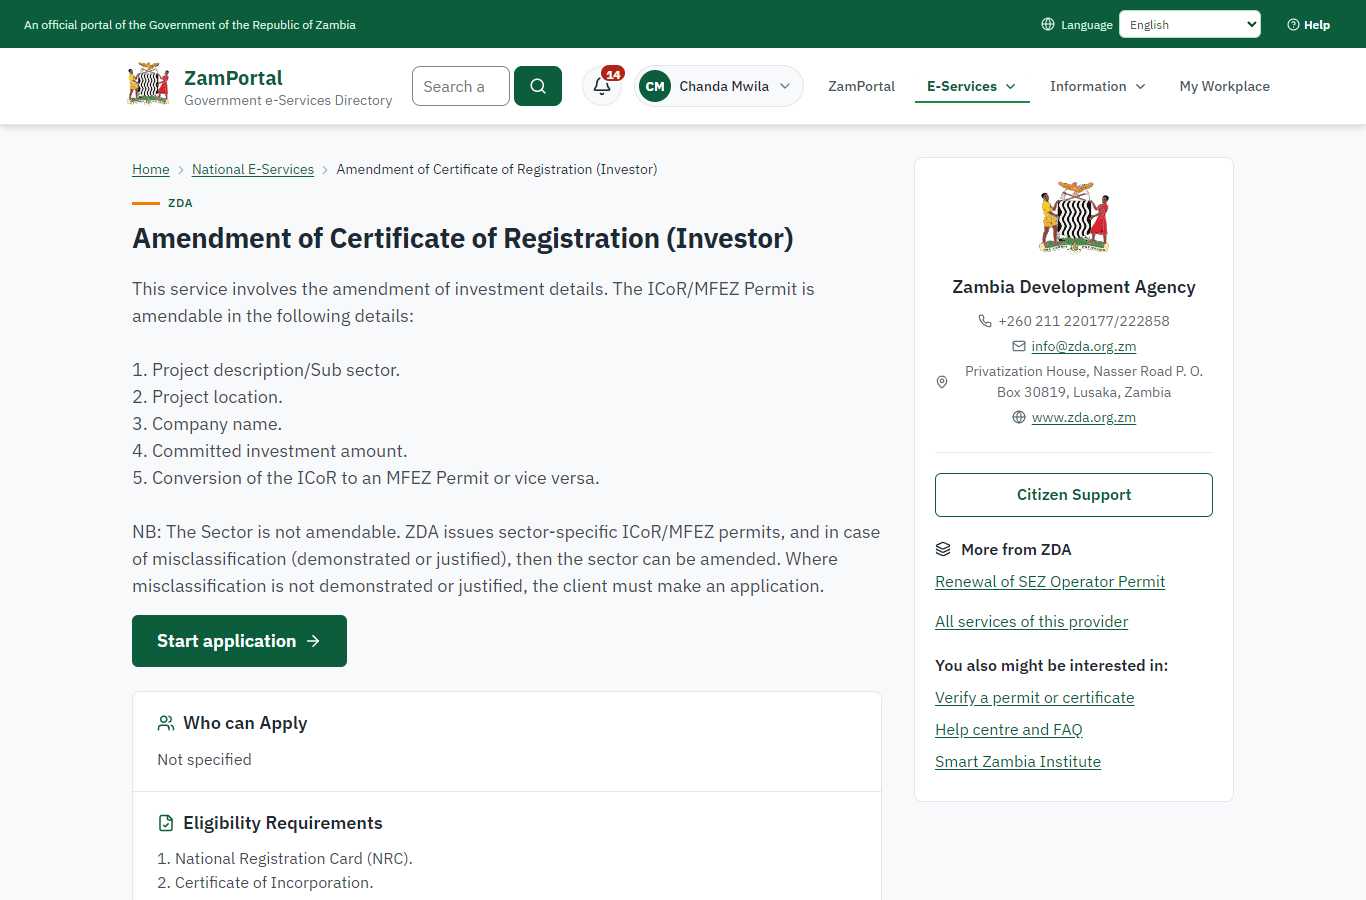Image resolution: width=1366 pixels, height=900 pixels.
Task: Click the Help link in top bar
Action: (1308, 25)
